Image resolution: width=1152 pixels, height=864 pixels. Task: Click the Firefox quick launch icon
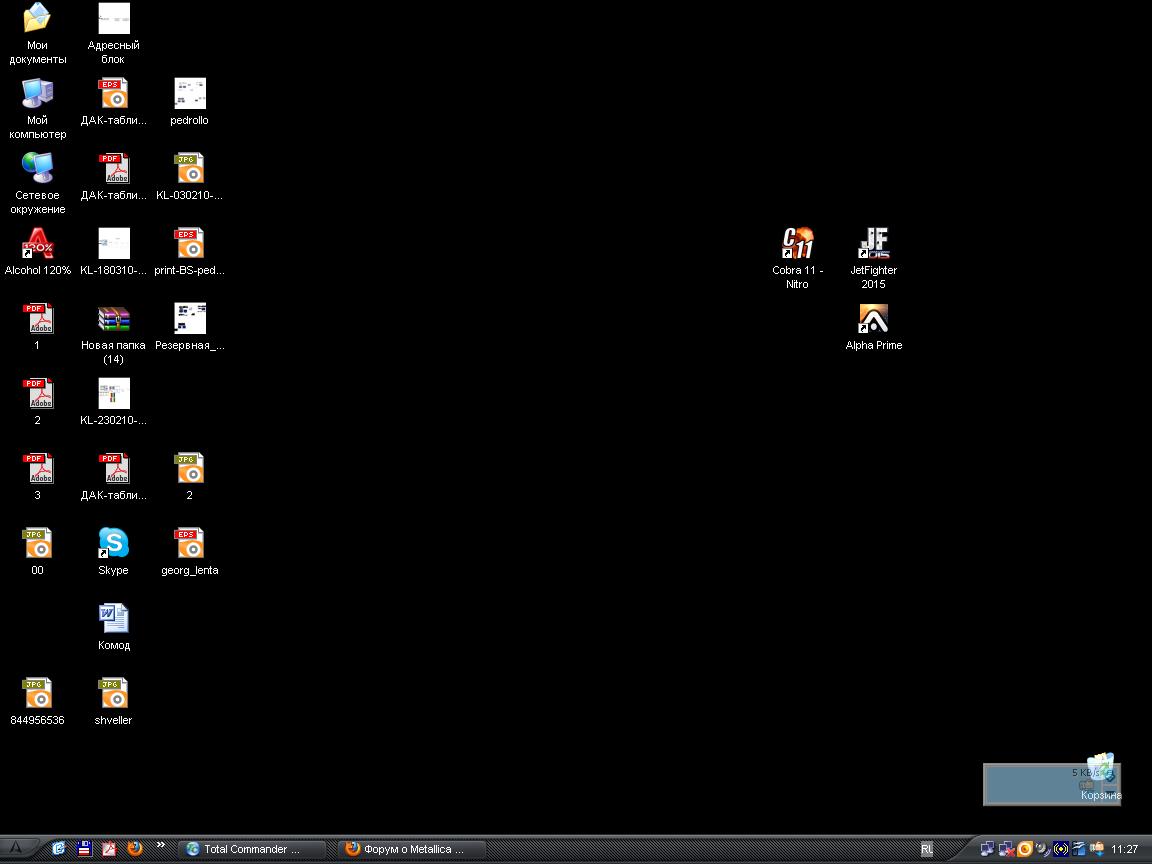point(135,848)
